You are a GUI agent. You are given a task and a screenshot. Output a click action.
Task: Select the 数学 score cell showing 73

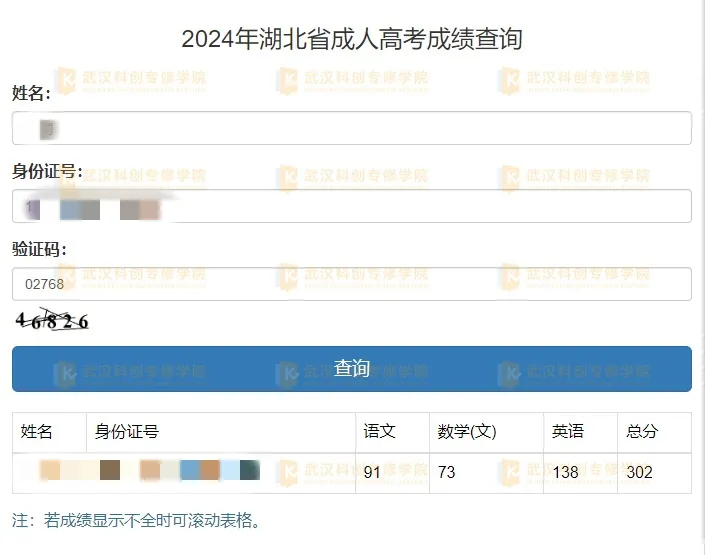pyautogui.click(x=447, y=472)
